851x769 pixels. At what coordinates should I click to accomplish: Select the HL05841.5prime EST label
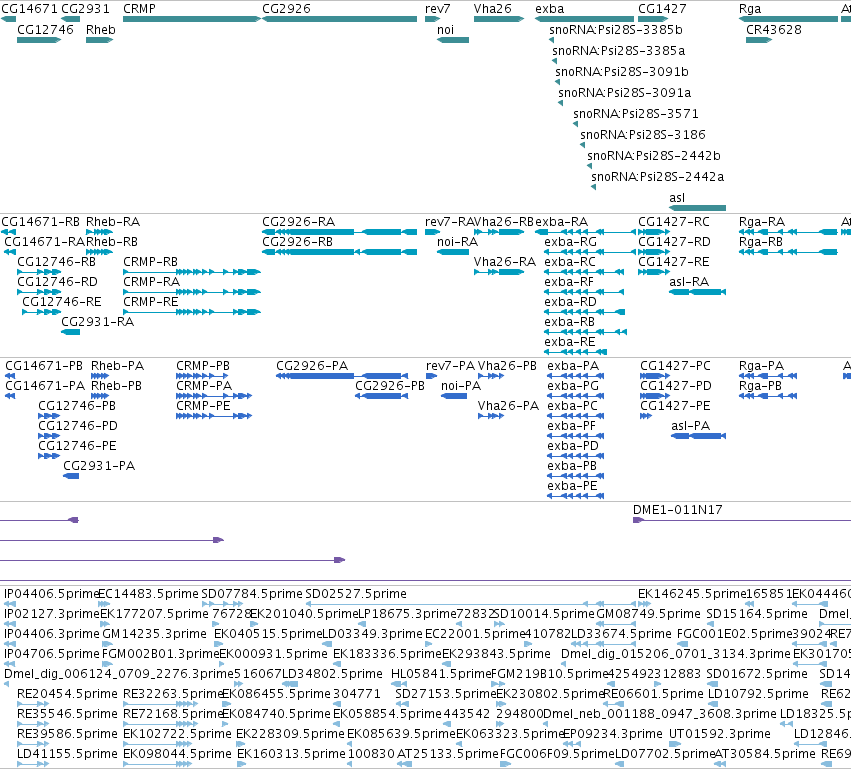(441, 675)
